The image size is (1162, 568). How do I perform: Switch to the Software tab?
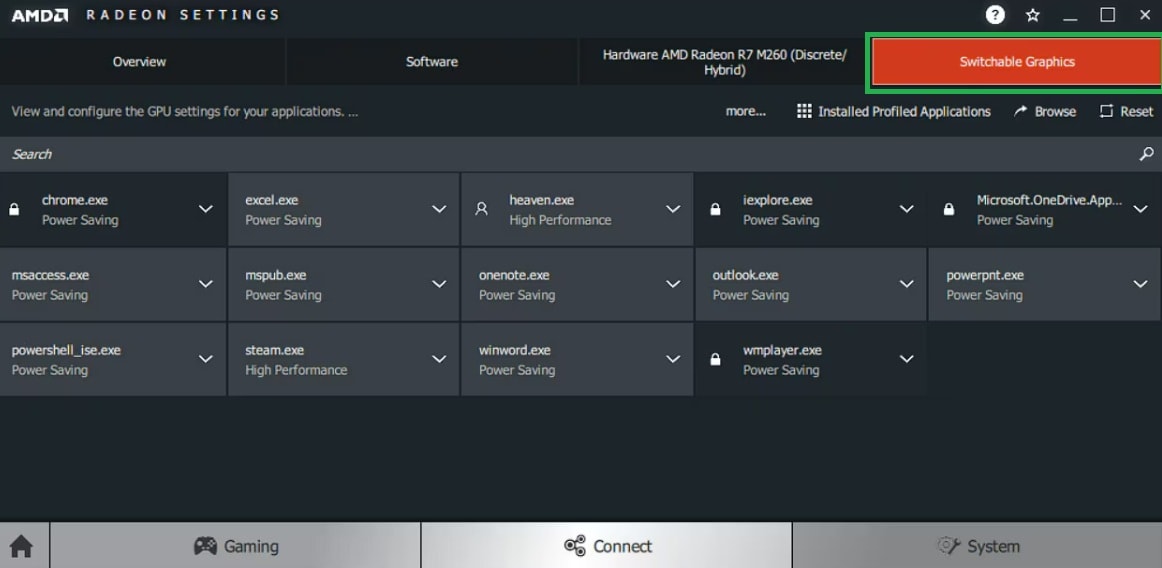431,62
